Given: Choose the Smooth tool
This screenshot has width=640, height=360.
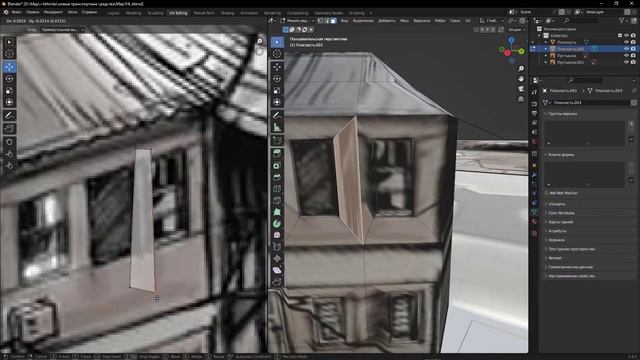Looking at the screenshot, I should (x=277, y=236).
